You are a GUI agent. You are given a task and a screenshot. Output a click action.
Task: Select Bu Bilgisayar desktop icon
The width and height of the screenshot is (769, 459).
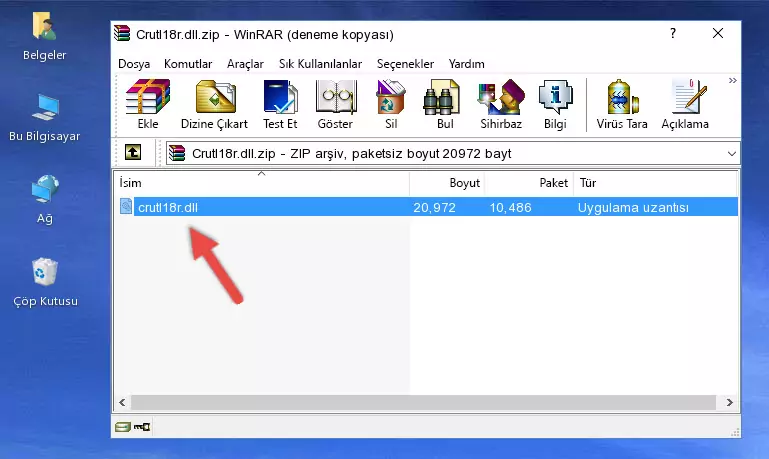[45, 117]
